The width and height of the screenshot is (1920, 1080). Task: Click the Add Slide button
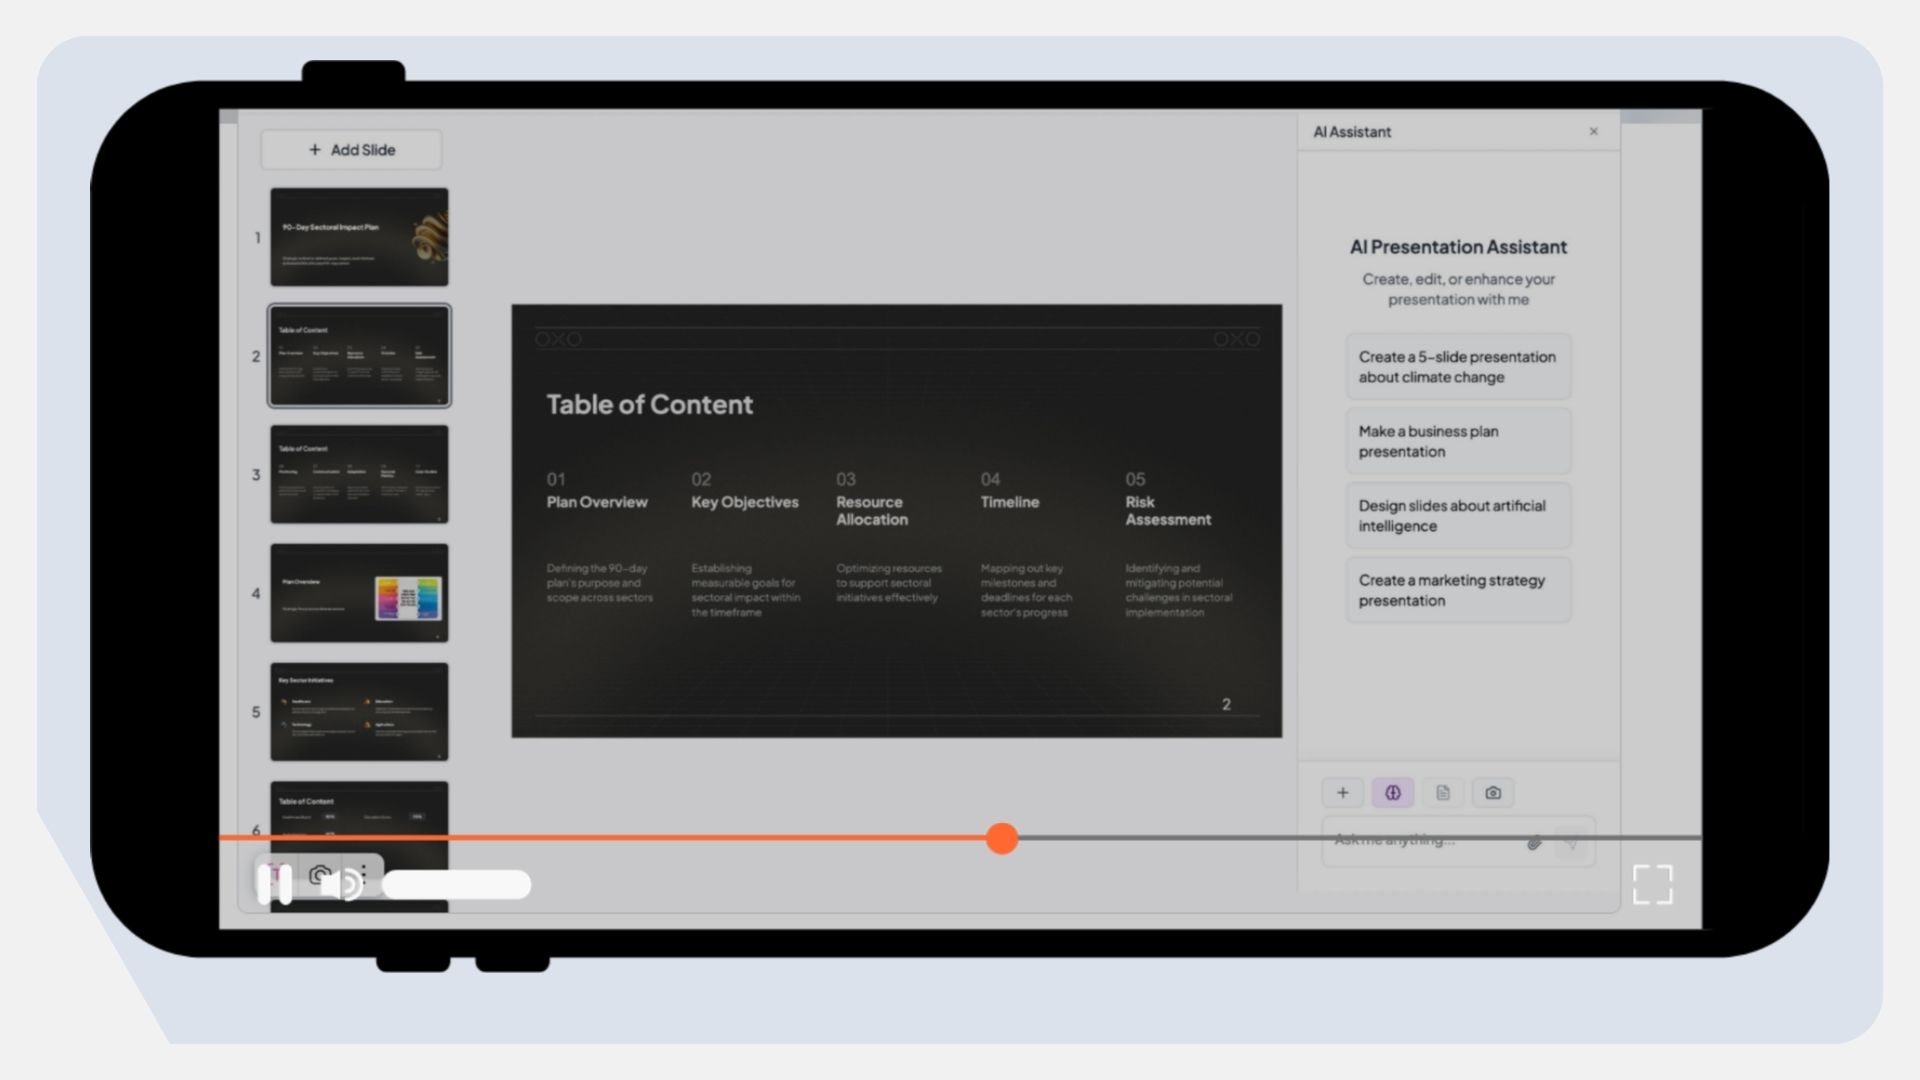point(351,150)
